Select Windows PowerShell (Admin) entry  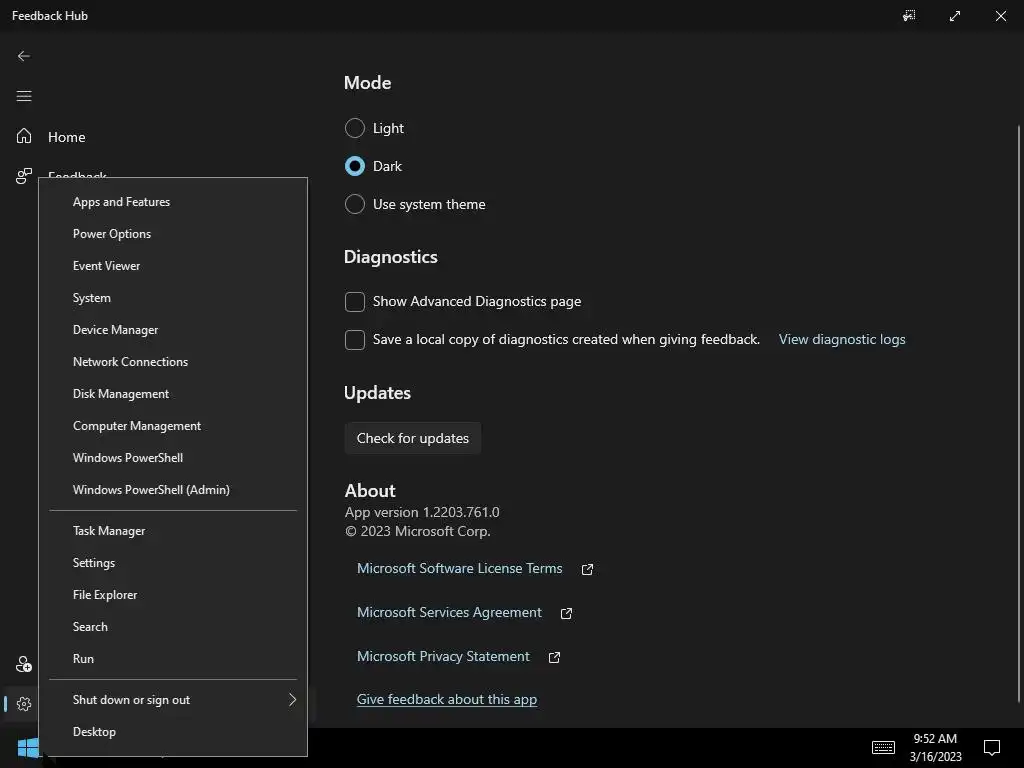point(151,490)
